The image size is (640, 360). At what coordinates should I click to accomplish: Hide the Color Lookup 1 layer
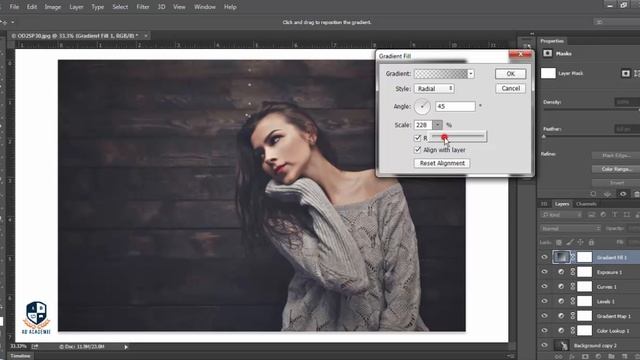click(x=544, y=331)
